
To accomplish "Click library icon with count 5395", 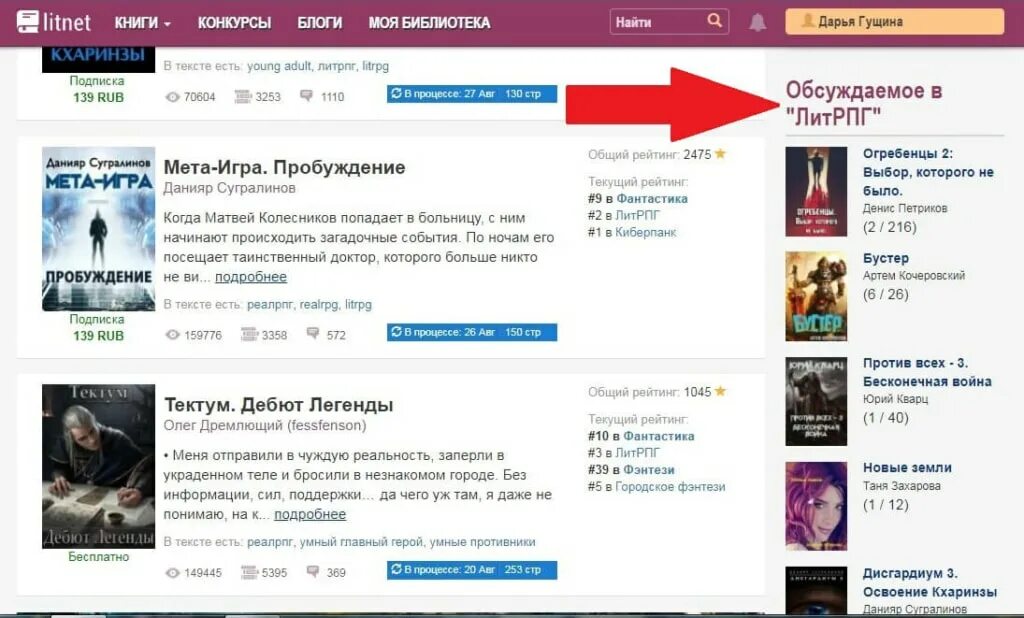I will pos(249,572).
